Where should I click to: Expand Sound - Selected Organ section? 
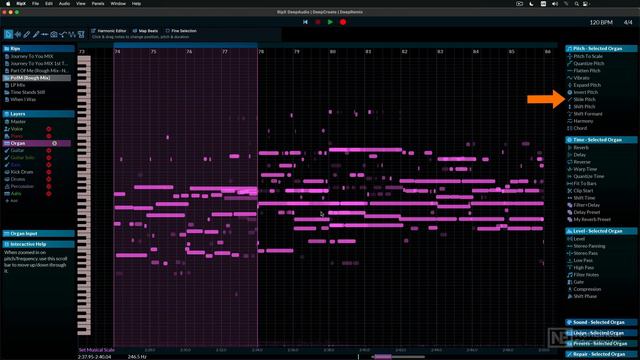coord(601,322)
